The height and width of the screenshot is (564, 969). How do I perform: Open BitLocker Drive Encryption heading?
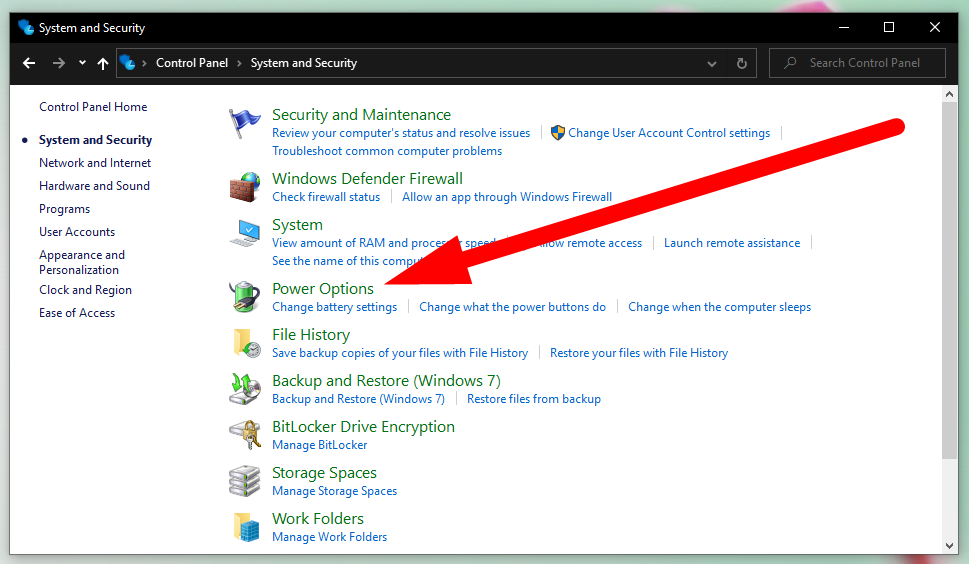pyautogui.click(x=363, y=427)
